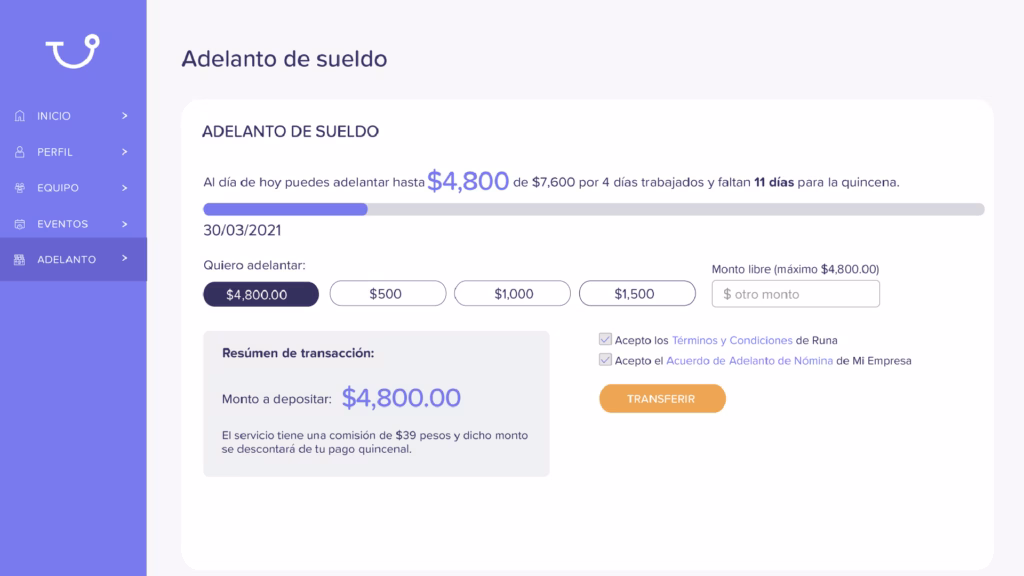This screenshot has width=1024, height=576.
Task: Click the advance progress bar
Action: pyautogui.click(x=594, y=209)
